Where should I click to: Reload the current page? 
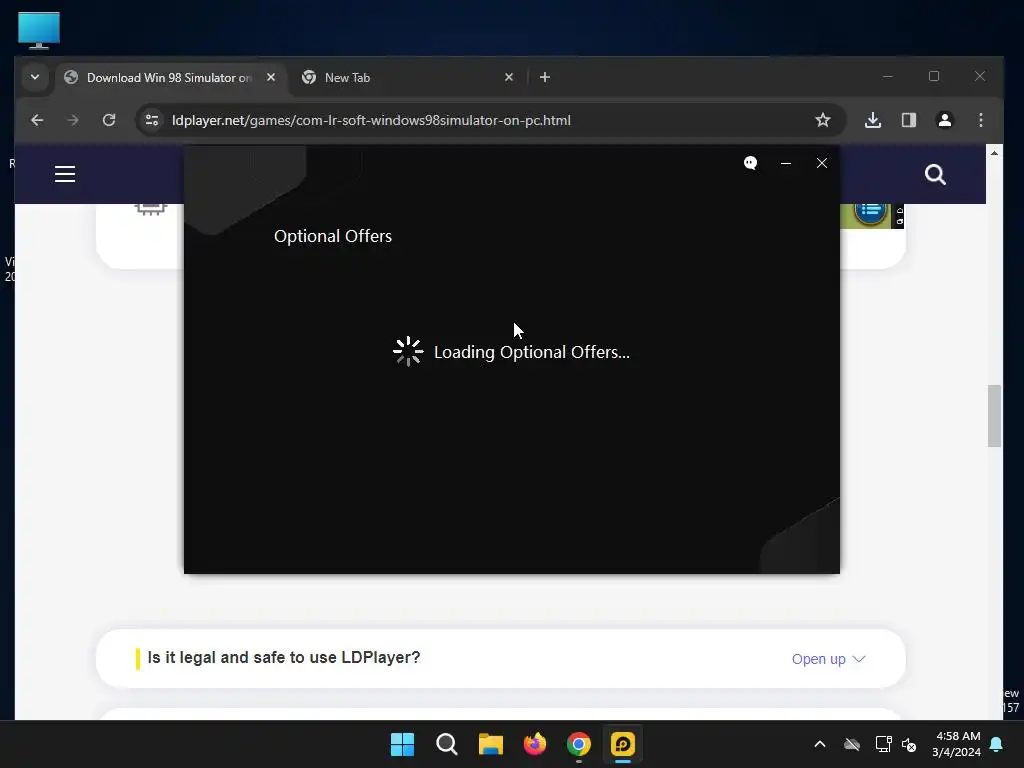[109, 120]
